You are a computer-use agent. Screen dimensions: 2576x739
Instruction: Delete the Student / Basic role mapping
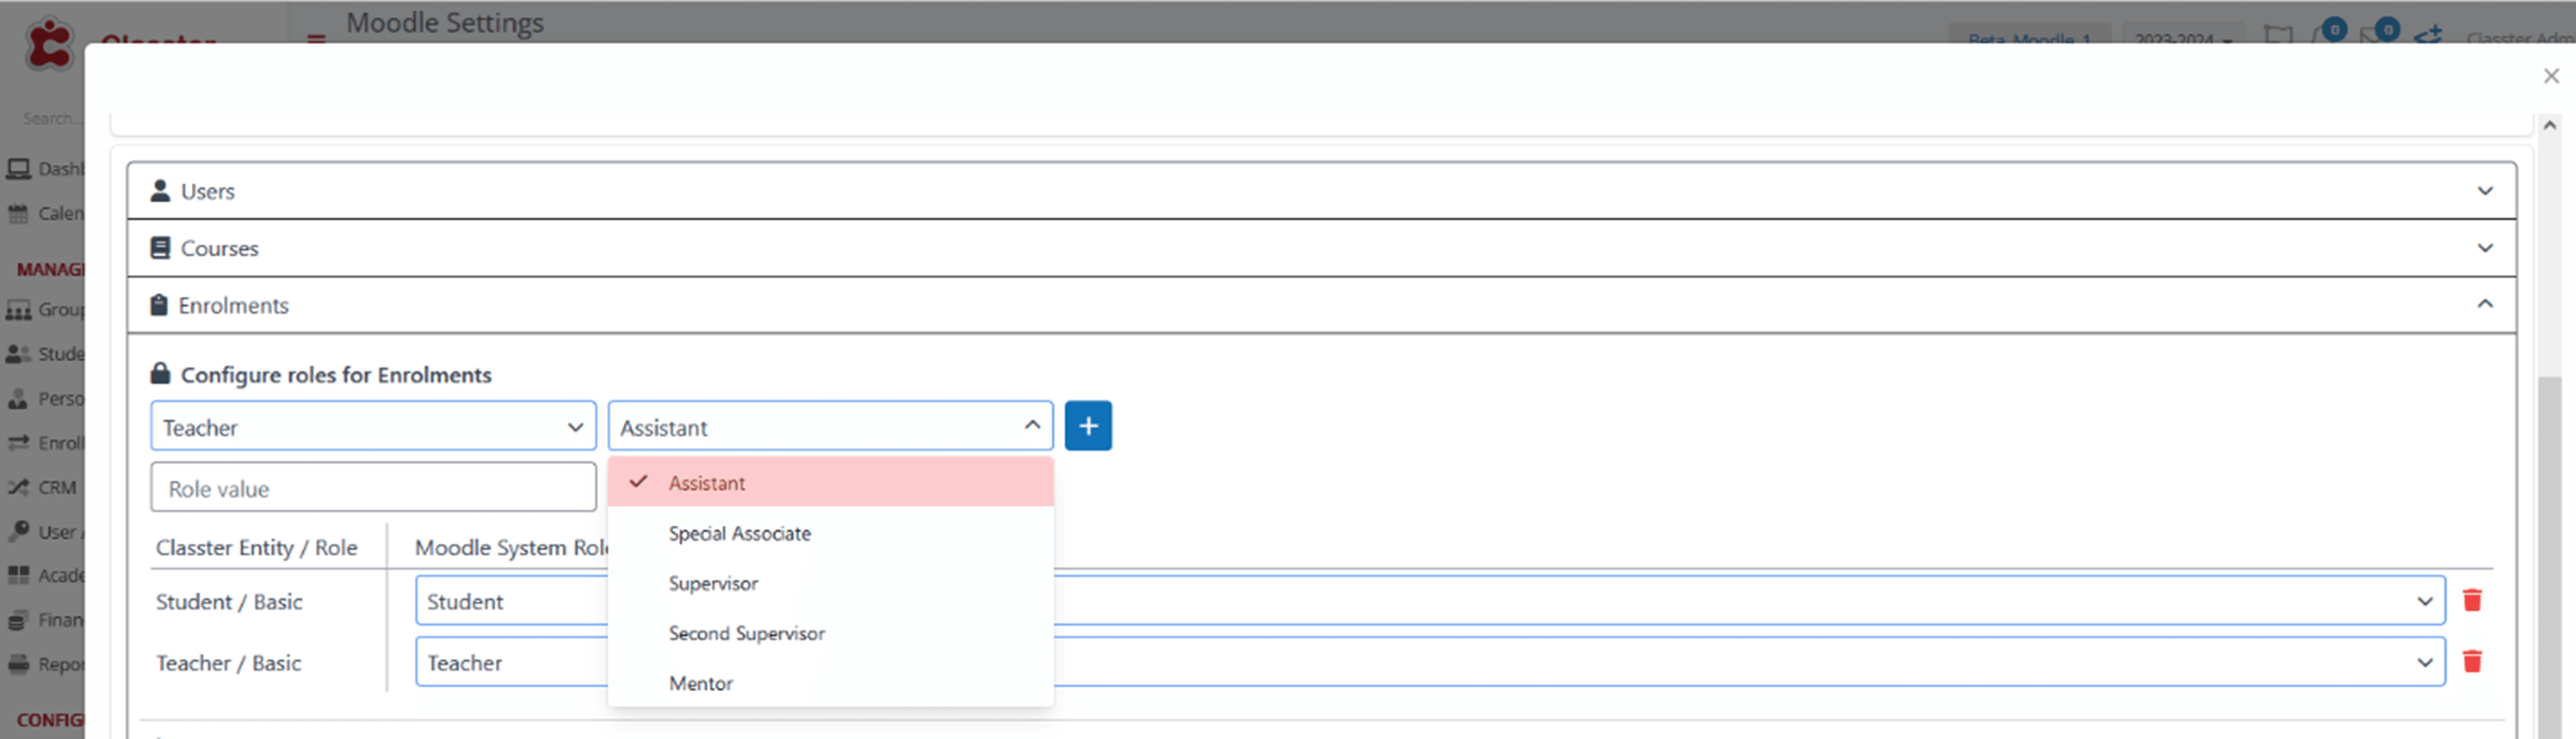[2472, 600]
